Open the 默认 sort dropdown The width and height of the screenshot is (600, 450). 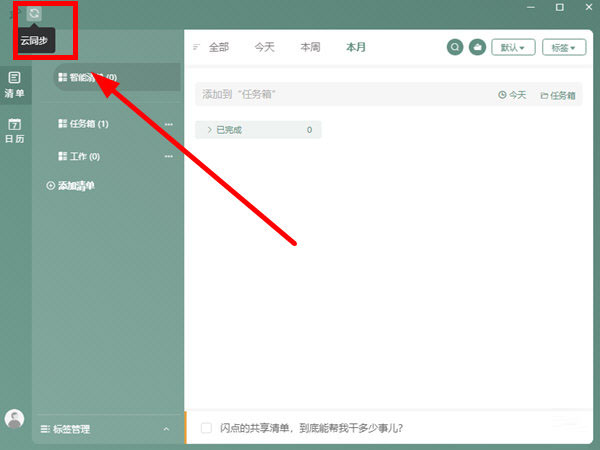tap(514, 47)
